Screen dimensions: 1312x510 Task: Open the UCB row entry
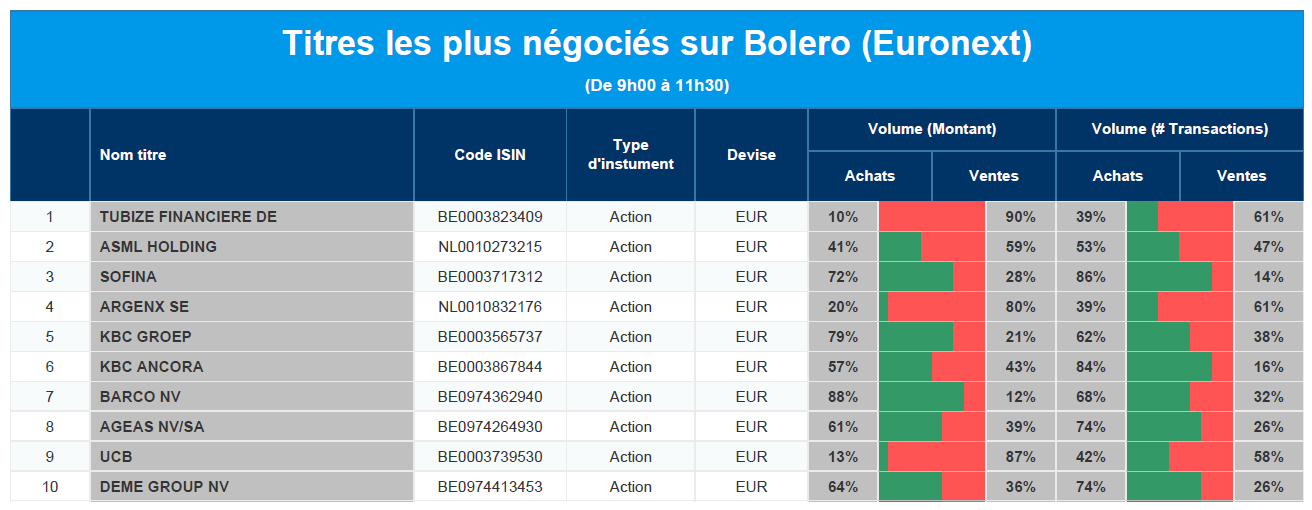pyautogui.click(x=116, y=457)
